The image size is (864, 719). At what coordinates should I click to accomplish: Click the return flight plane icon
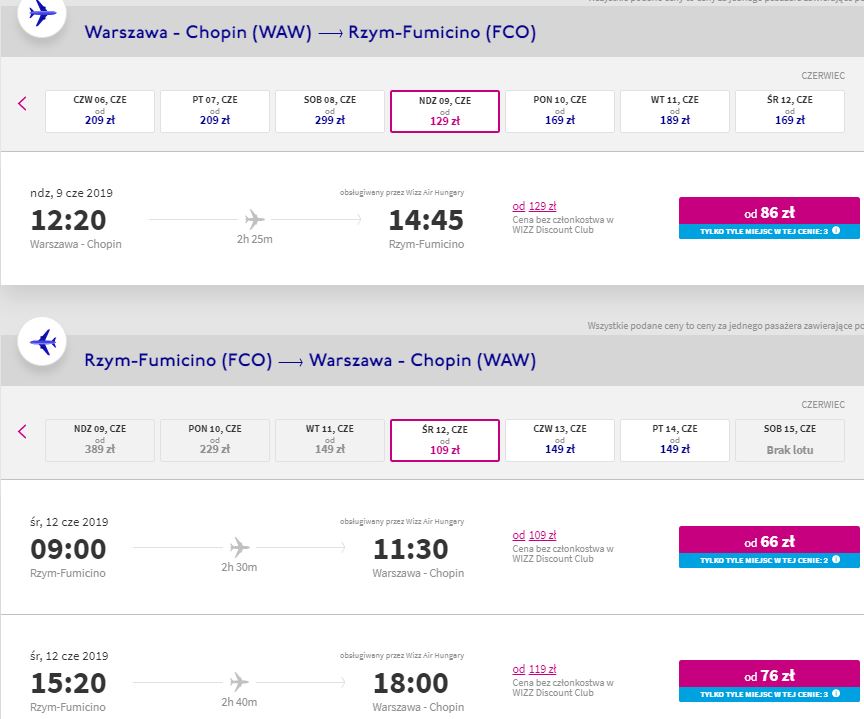pyautogui.click(x=42, y=342)
